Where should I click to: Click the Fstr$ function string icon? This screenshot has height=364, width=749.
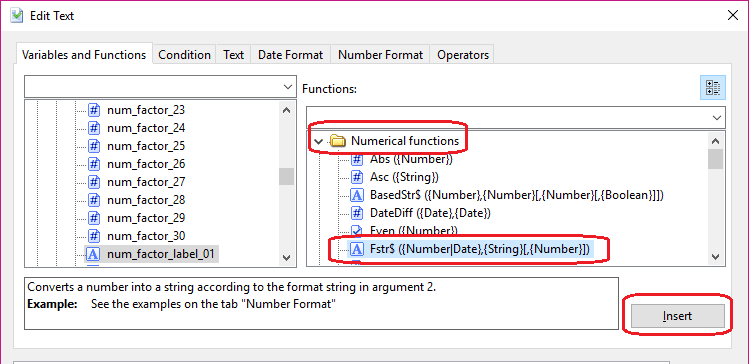357,249
